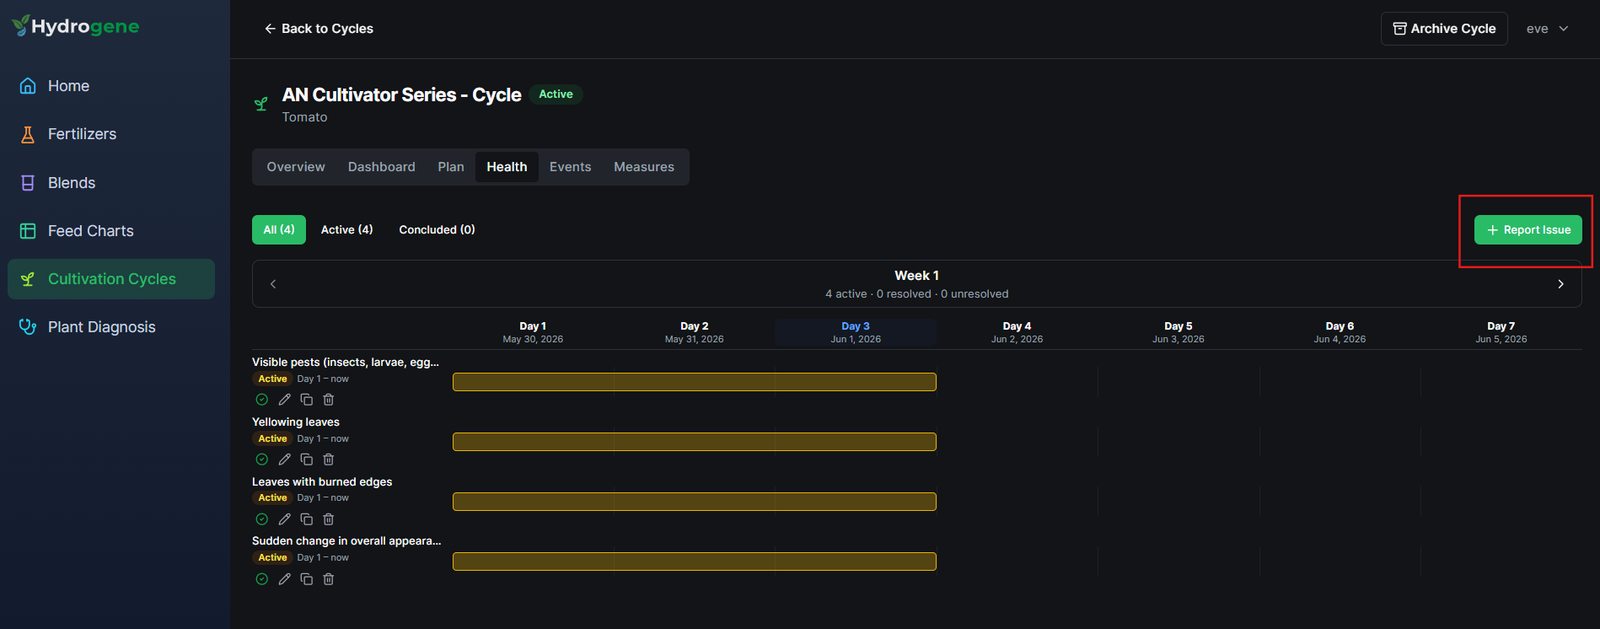Copy the Yellowing leaves issue

point(306,459)
